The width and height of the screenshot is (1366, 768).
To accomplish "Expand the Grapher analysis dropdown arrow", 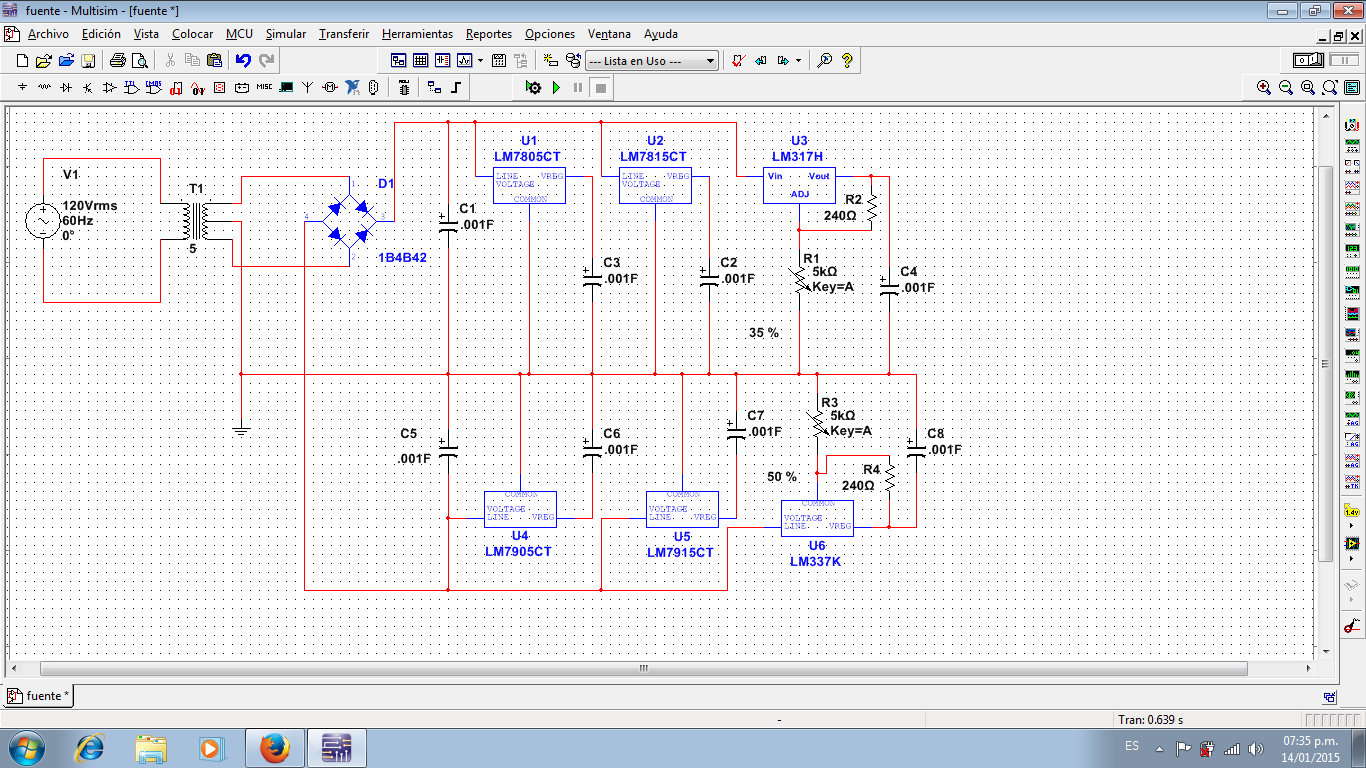I will click(481, 61).
